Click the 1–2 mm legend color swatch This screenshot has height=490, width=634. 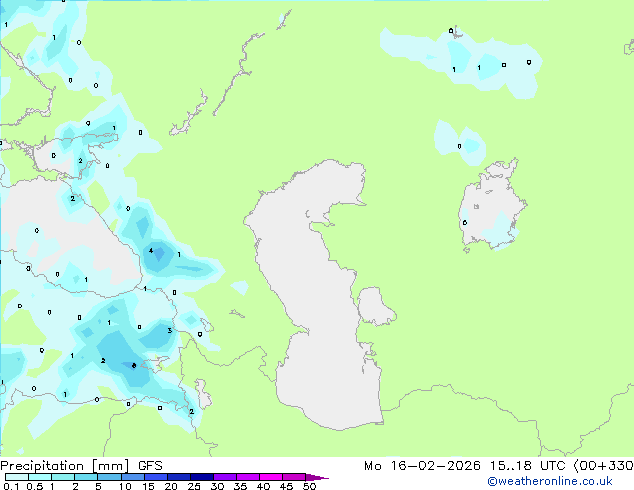[63, 477]
